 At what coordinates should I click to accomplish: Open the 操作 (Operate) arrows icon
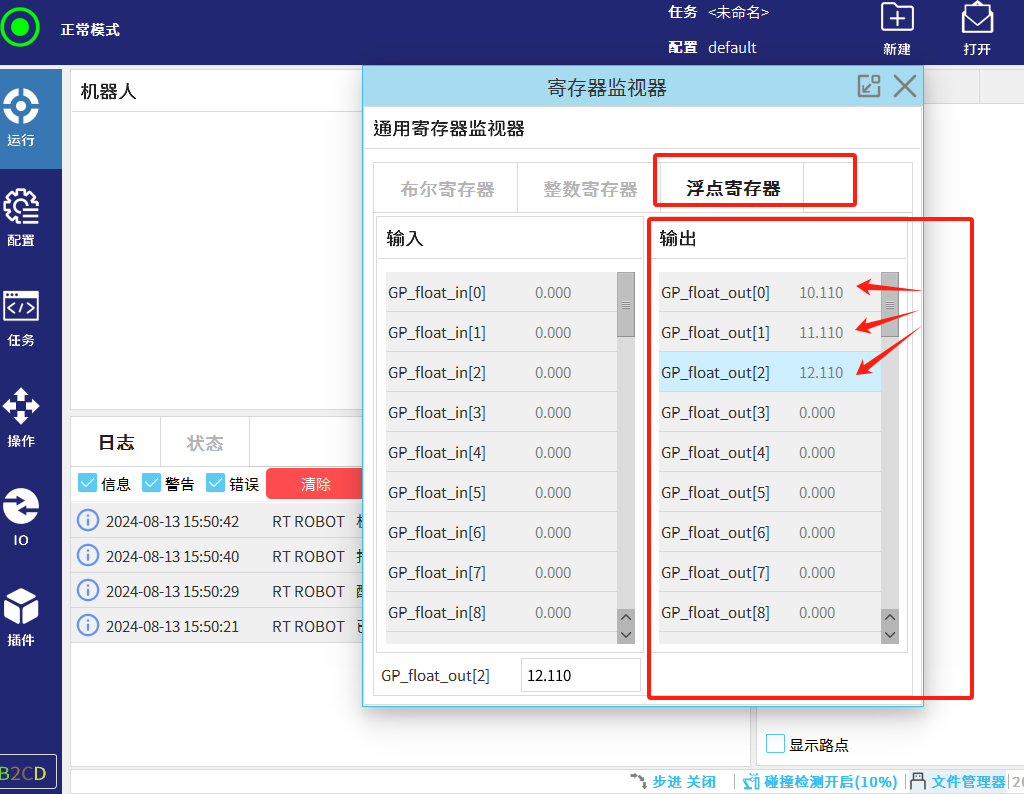point(21,416)
